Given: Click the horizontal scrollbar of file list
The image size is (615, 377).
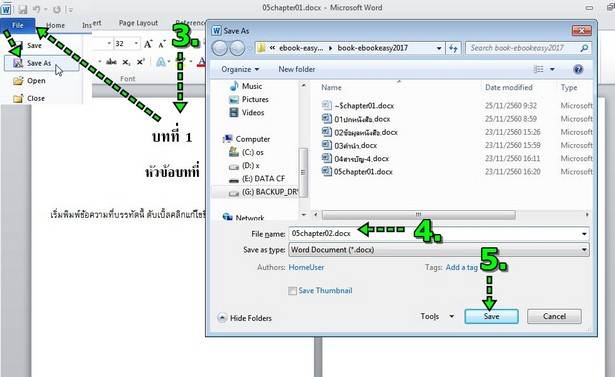Looking at the screenshot, I should click(418, 215).
